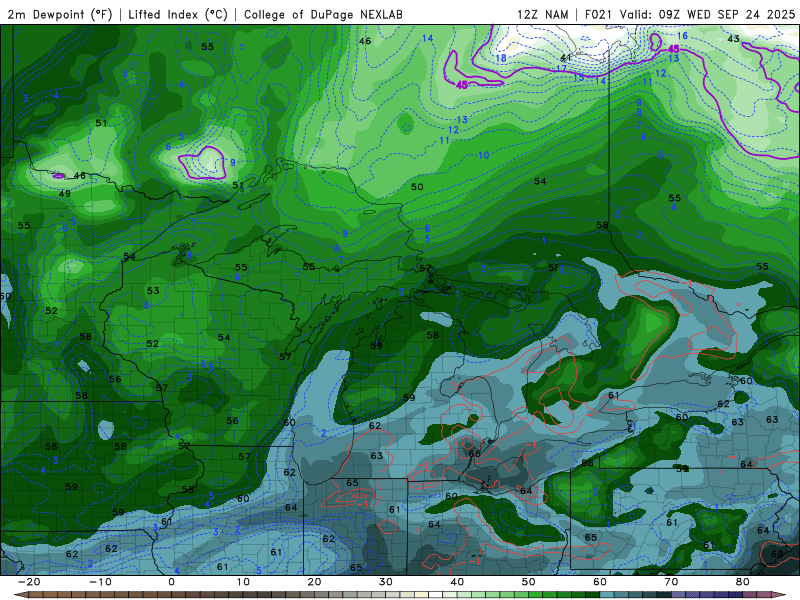The image size is (800, 600).
Task: Select the black "43" dewpoint reading on map
Action: [733, 39]
